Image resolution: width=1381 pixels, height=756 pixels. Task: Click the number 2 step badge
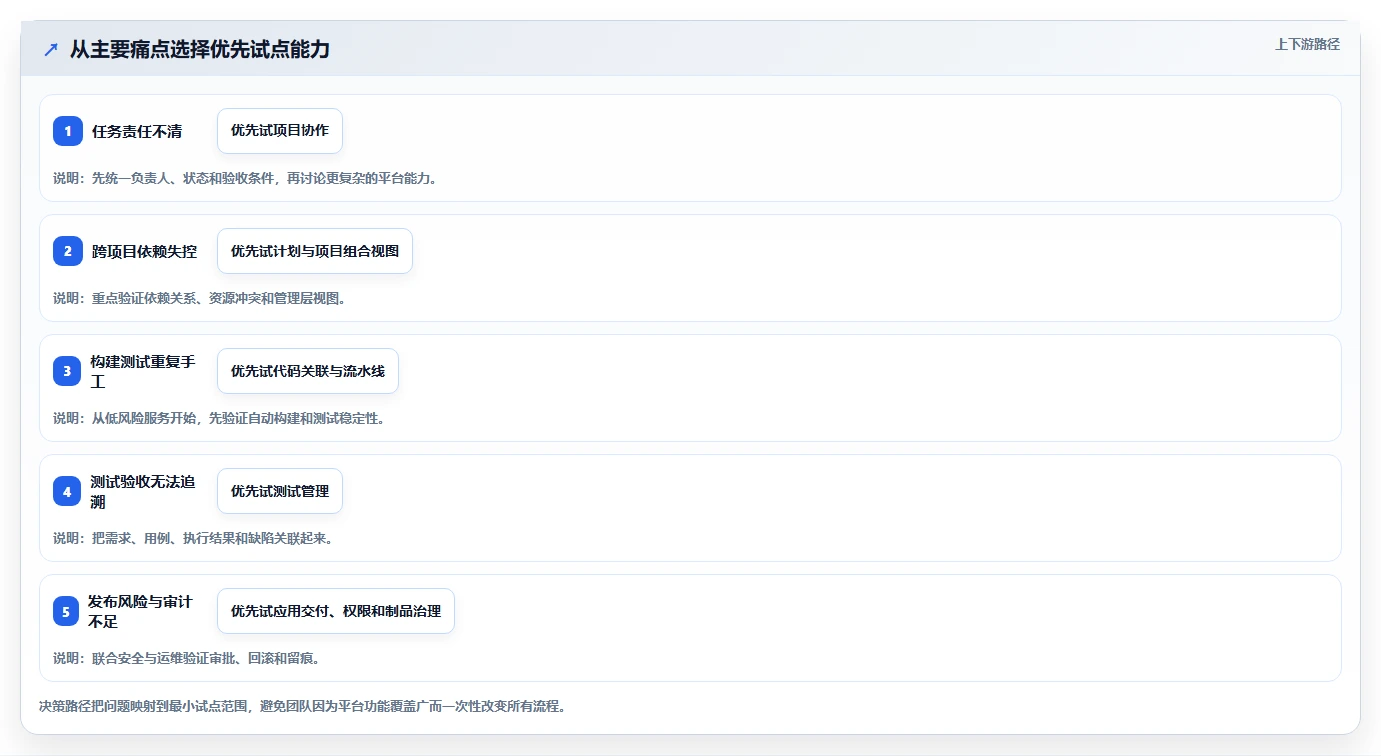tap(68, 251)
